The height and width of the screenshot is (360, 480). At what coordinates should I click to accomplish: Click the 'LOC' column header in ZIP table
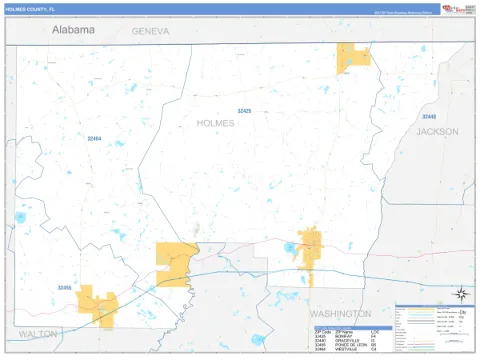[x=375, y=332]
